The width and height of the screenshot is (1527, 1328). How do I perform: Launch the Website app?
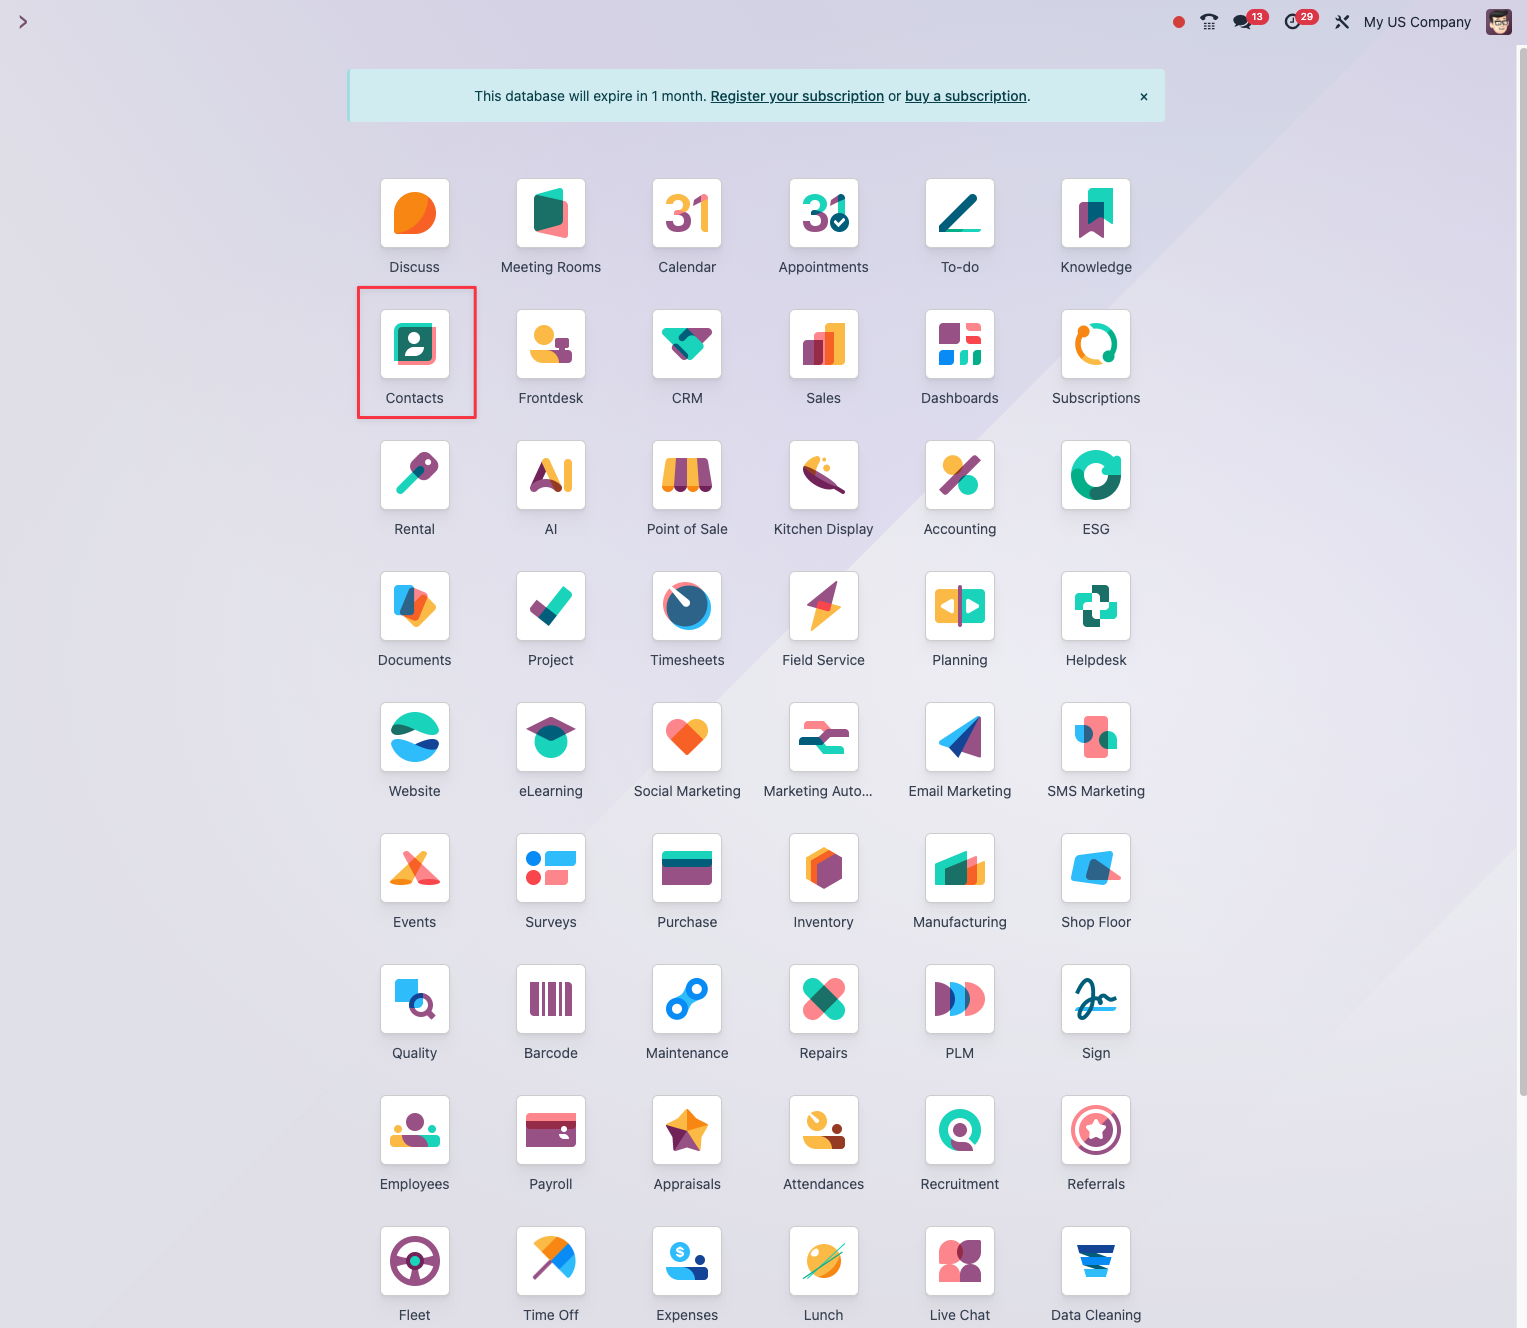(x=415, y=737)
